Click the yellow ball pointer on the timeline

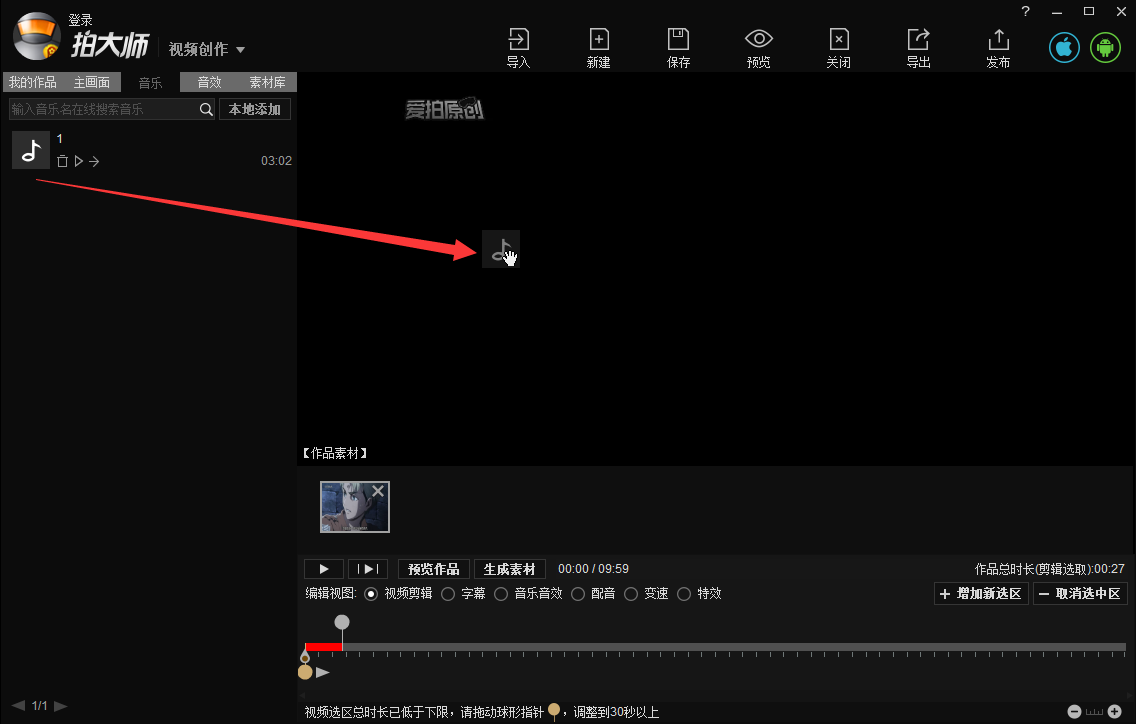click(304, 670)
